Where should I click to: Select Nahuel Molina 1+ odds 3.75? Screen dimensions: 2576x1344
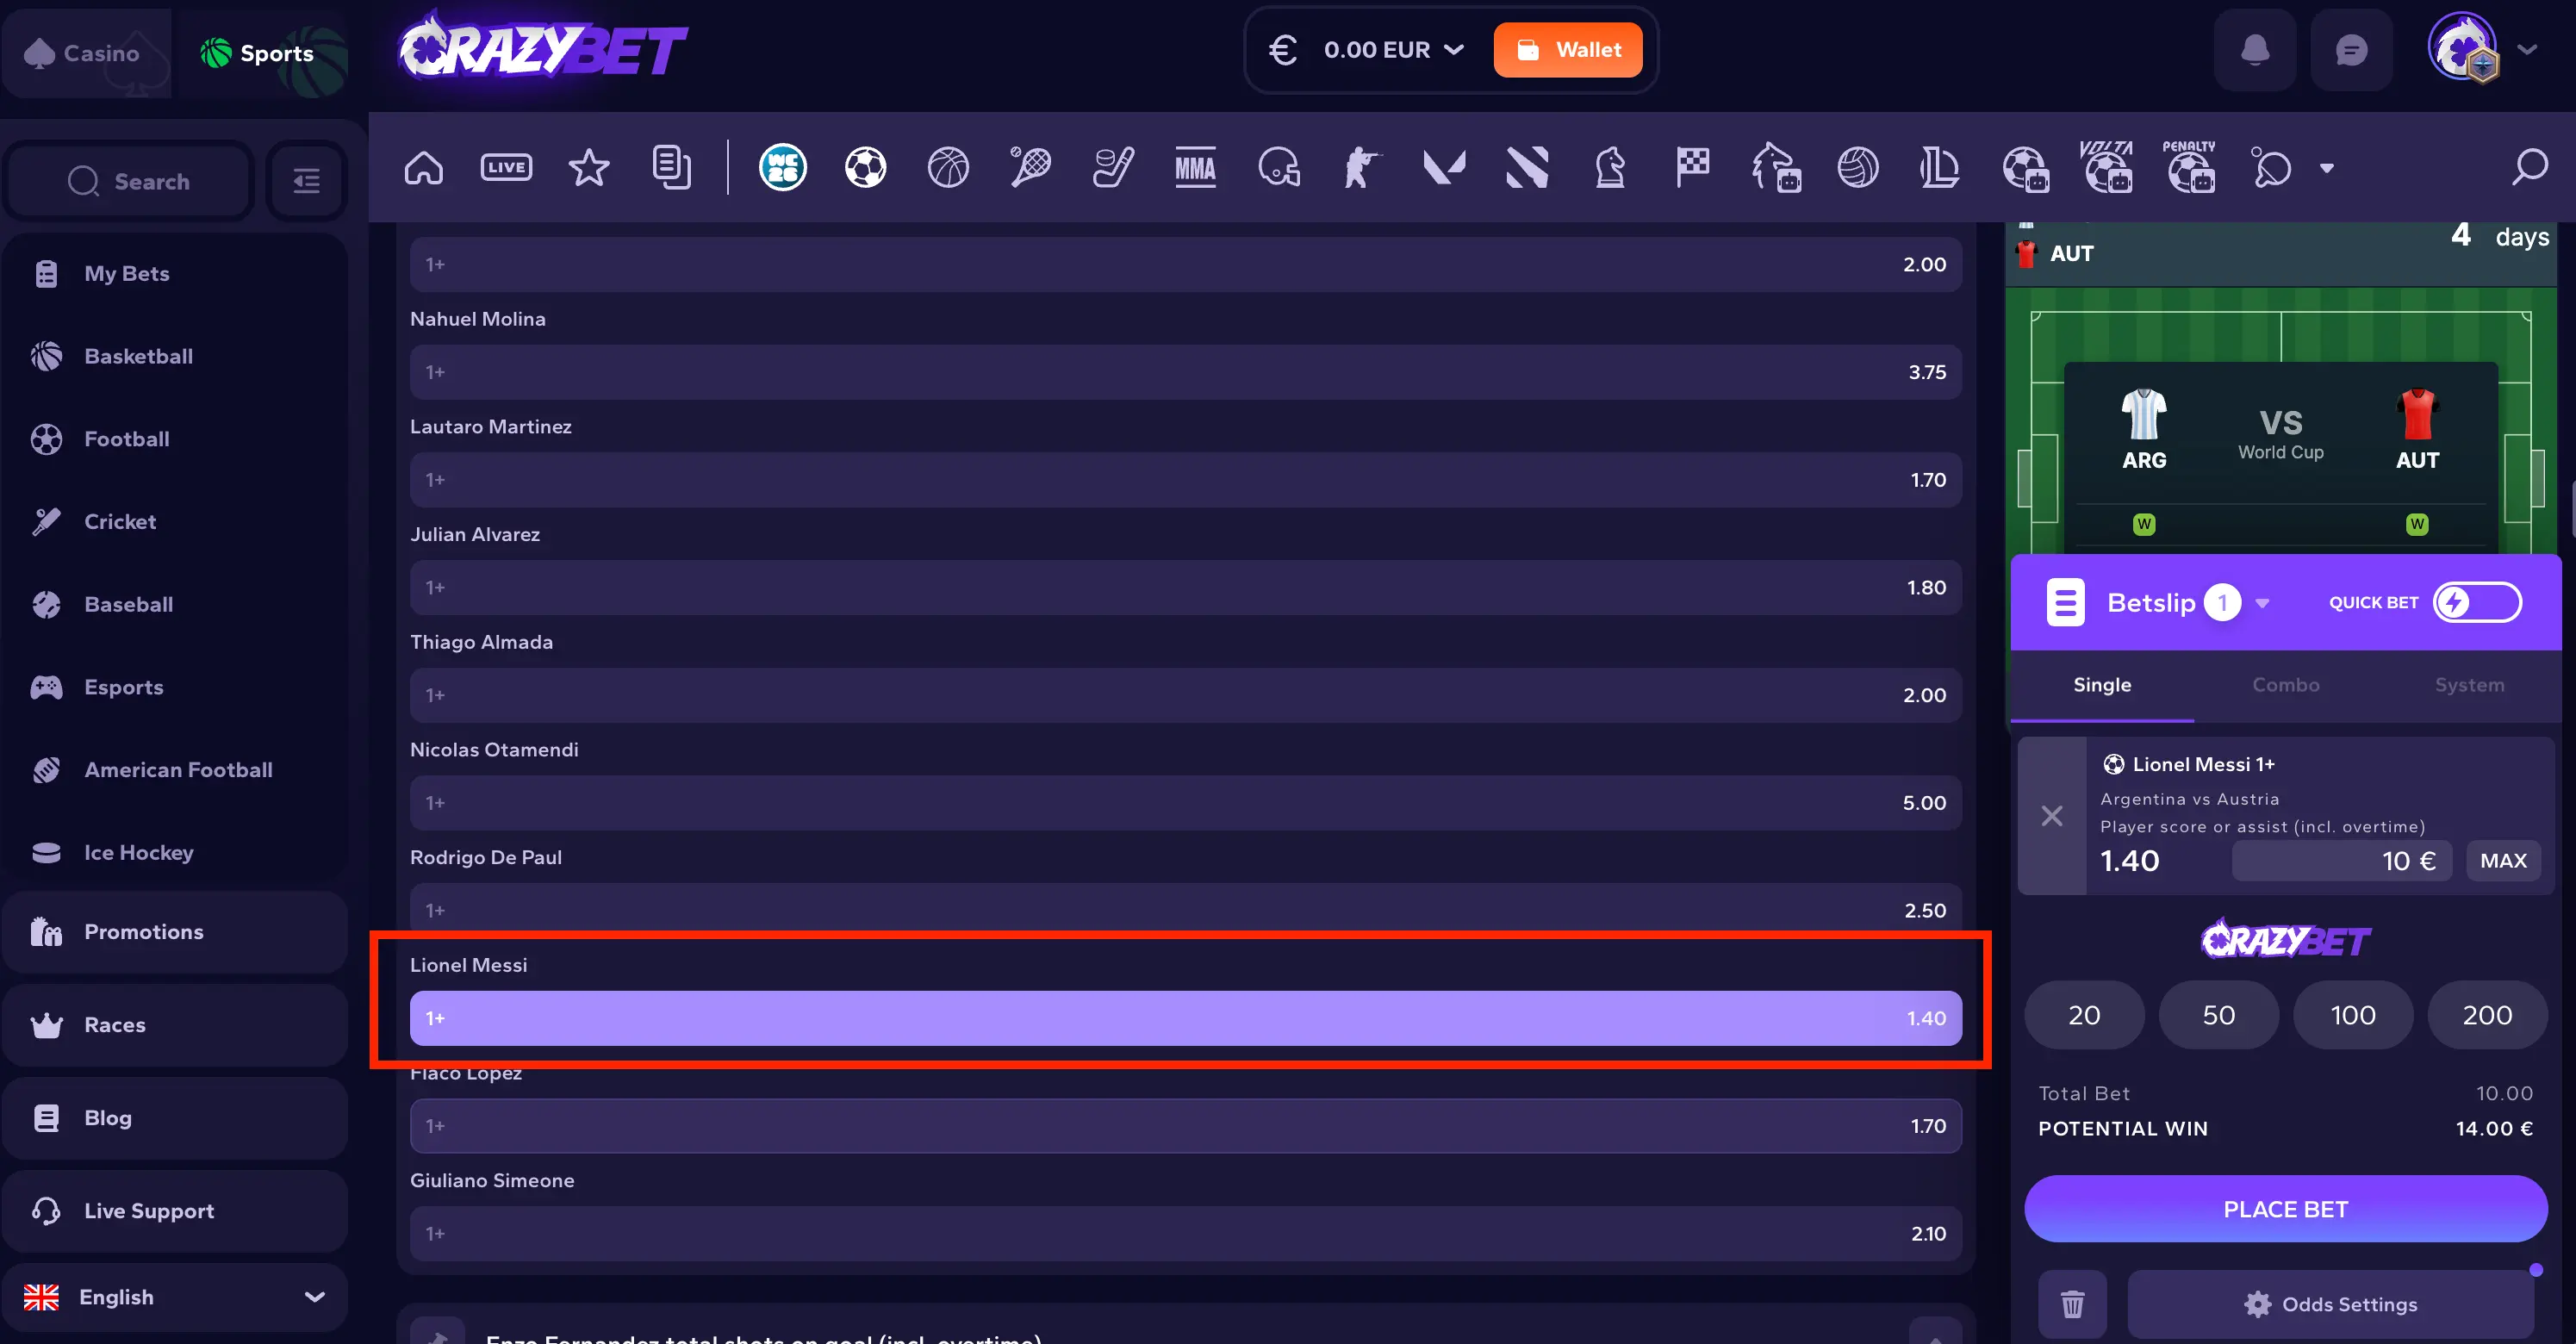[x=1185, y=372]
